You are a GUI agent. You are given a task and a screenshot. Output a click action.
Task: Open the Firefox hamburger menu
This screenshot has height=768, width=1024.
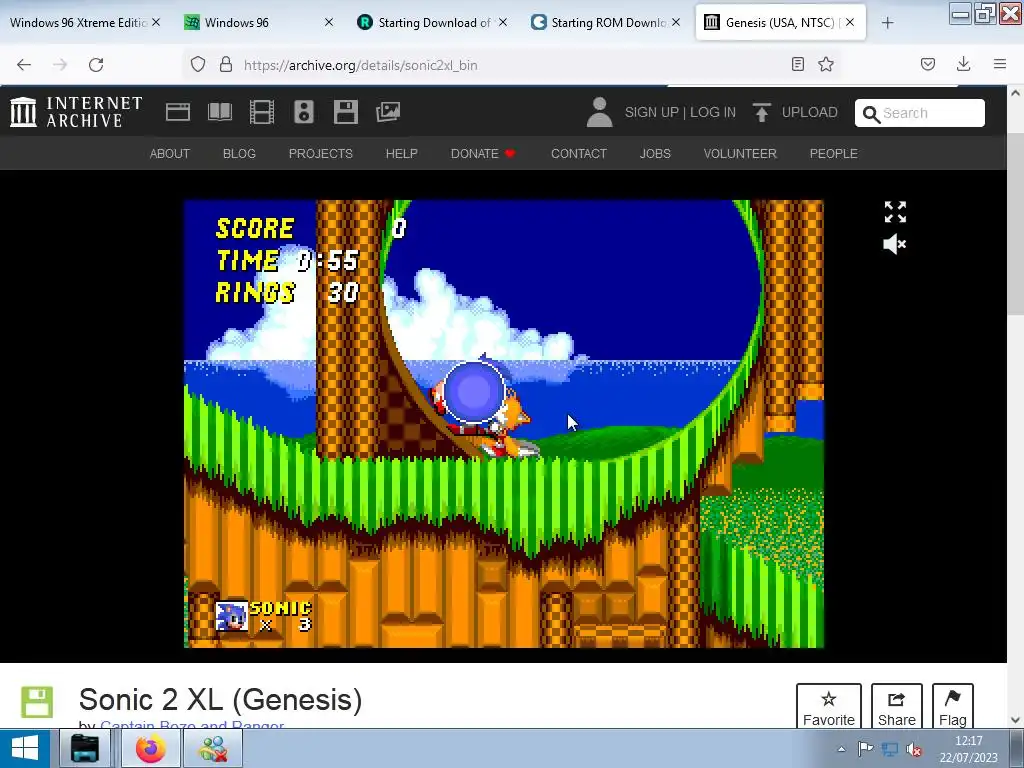[1000, 64]
